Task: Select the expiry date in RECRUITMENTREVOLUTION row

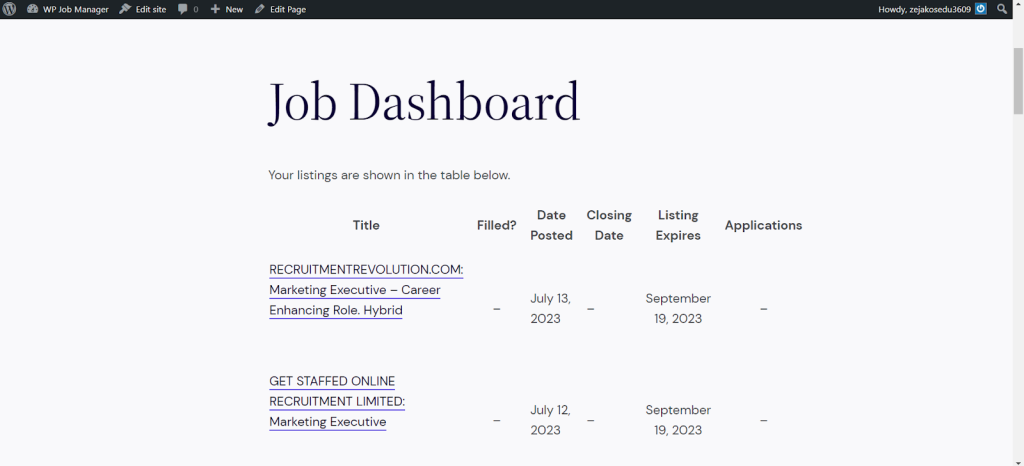Action: (679, 309)
